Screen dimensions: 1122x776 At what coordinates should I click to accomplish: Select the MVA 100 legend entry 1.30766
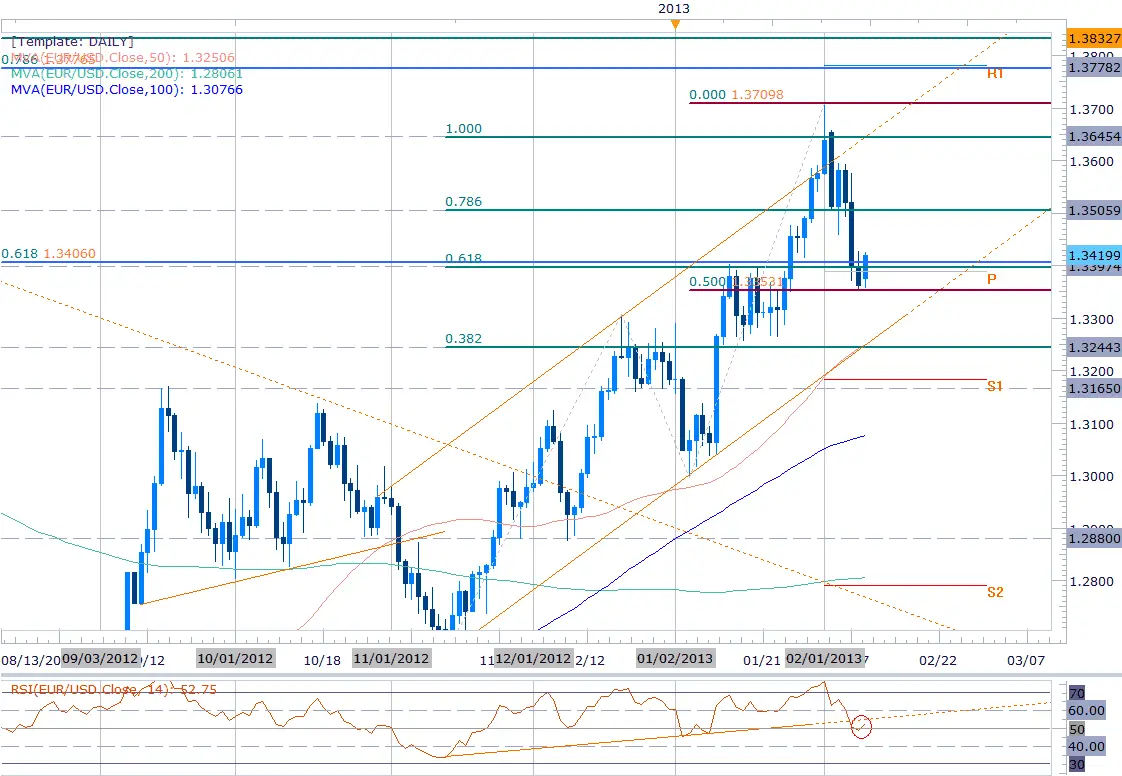click(x=127, y=89)
